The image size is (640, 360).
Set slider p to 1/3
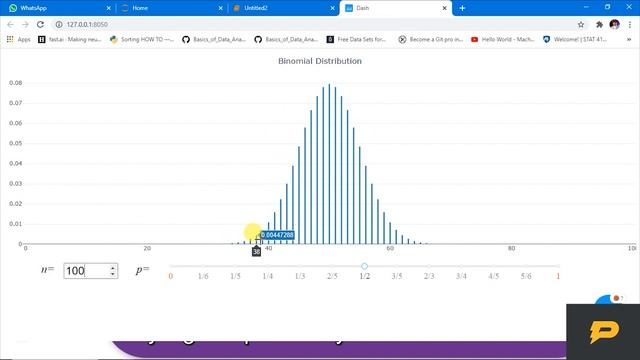[300, 276]
